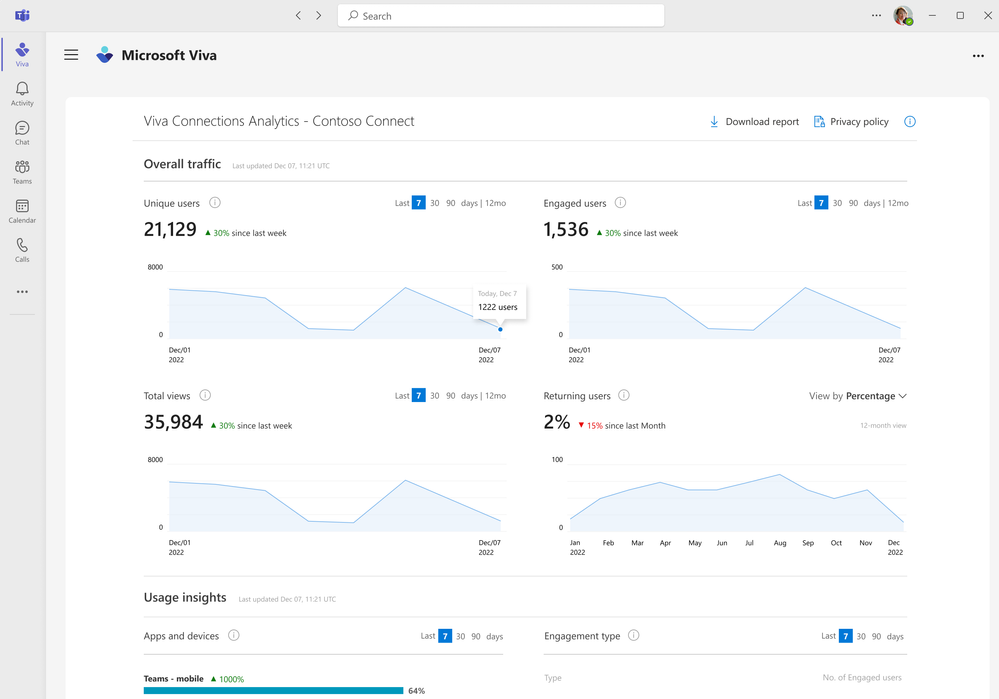Show info tooltip for Total views
This screenshot has height=699, width=999.
click(x=205, y=395)
